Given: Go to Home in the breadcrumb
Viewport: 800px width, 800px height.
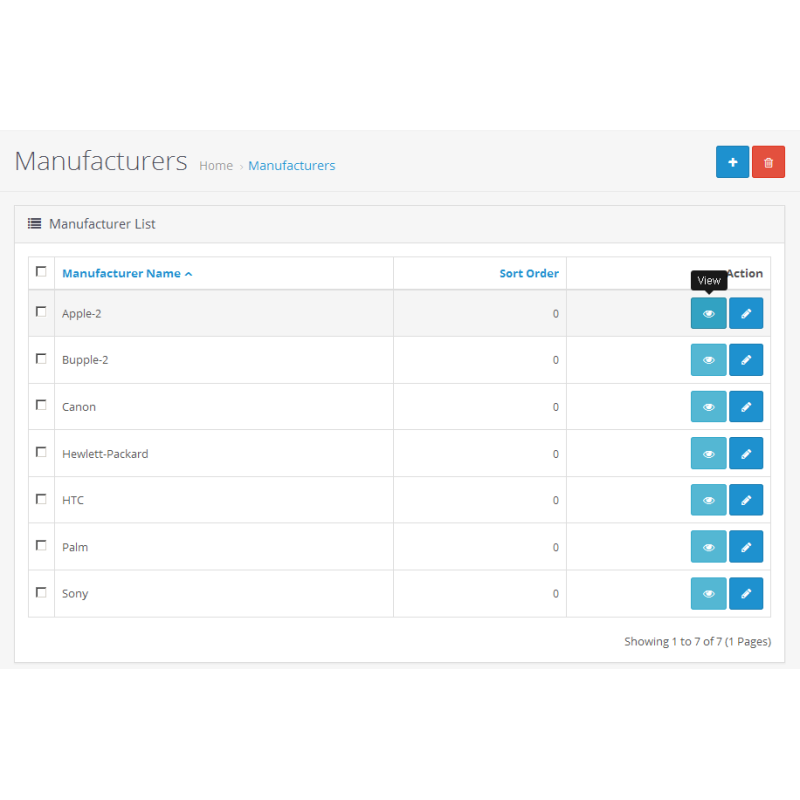Looking at the screenshot, I should click(216, 166).
